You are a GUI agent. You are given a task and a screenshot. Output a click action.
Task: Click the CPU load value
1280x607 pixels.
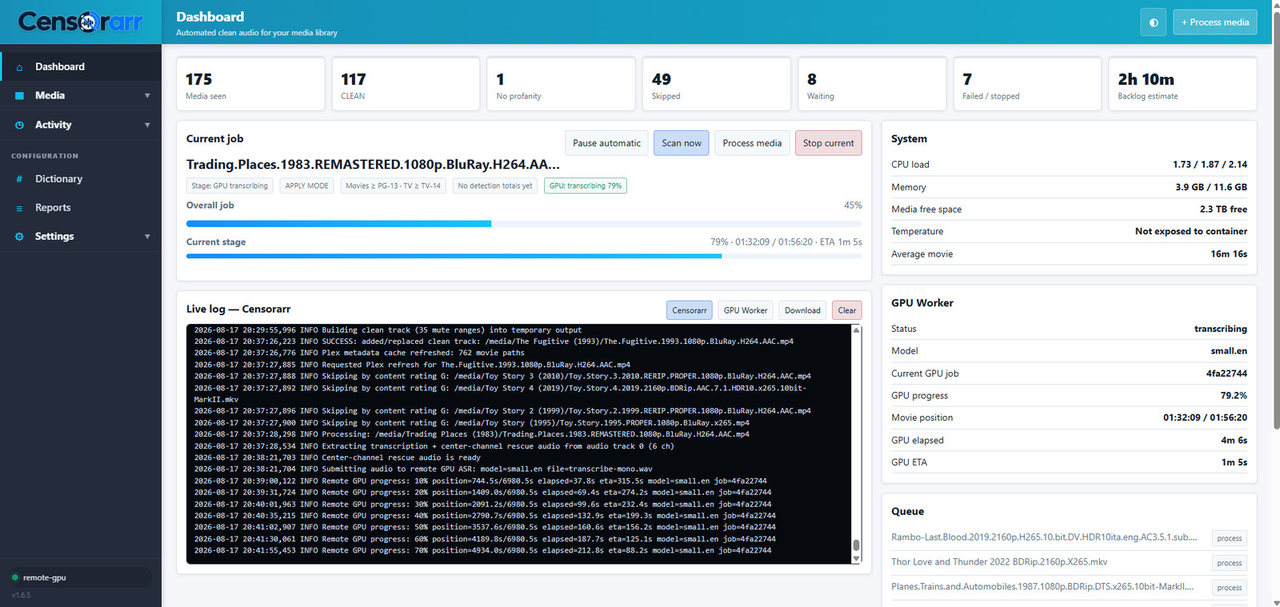coord(1210,164)
